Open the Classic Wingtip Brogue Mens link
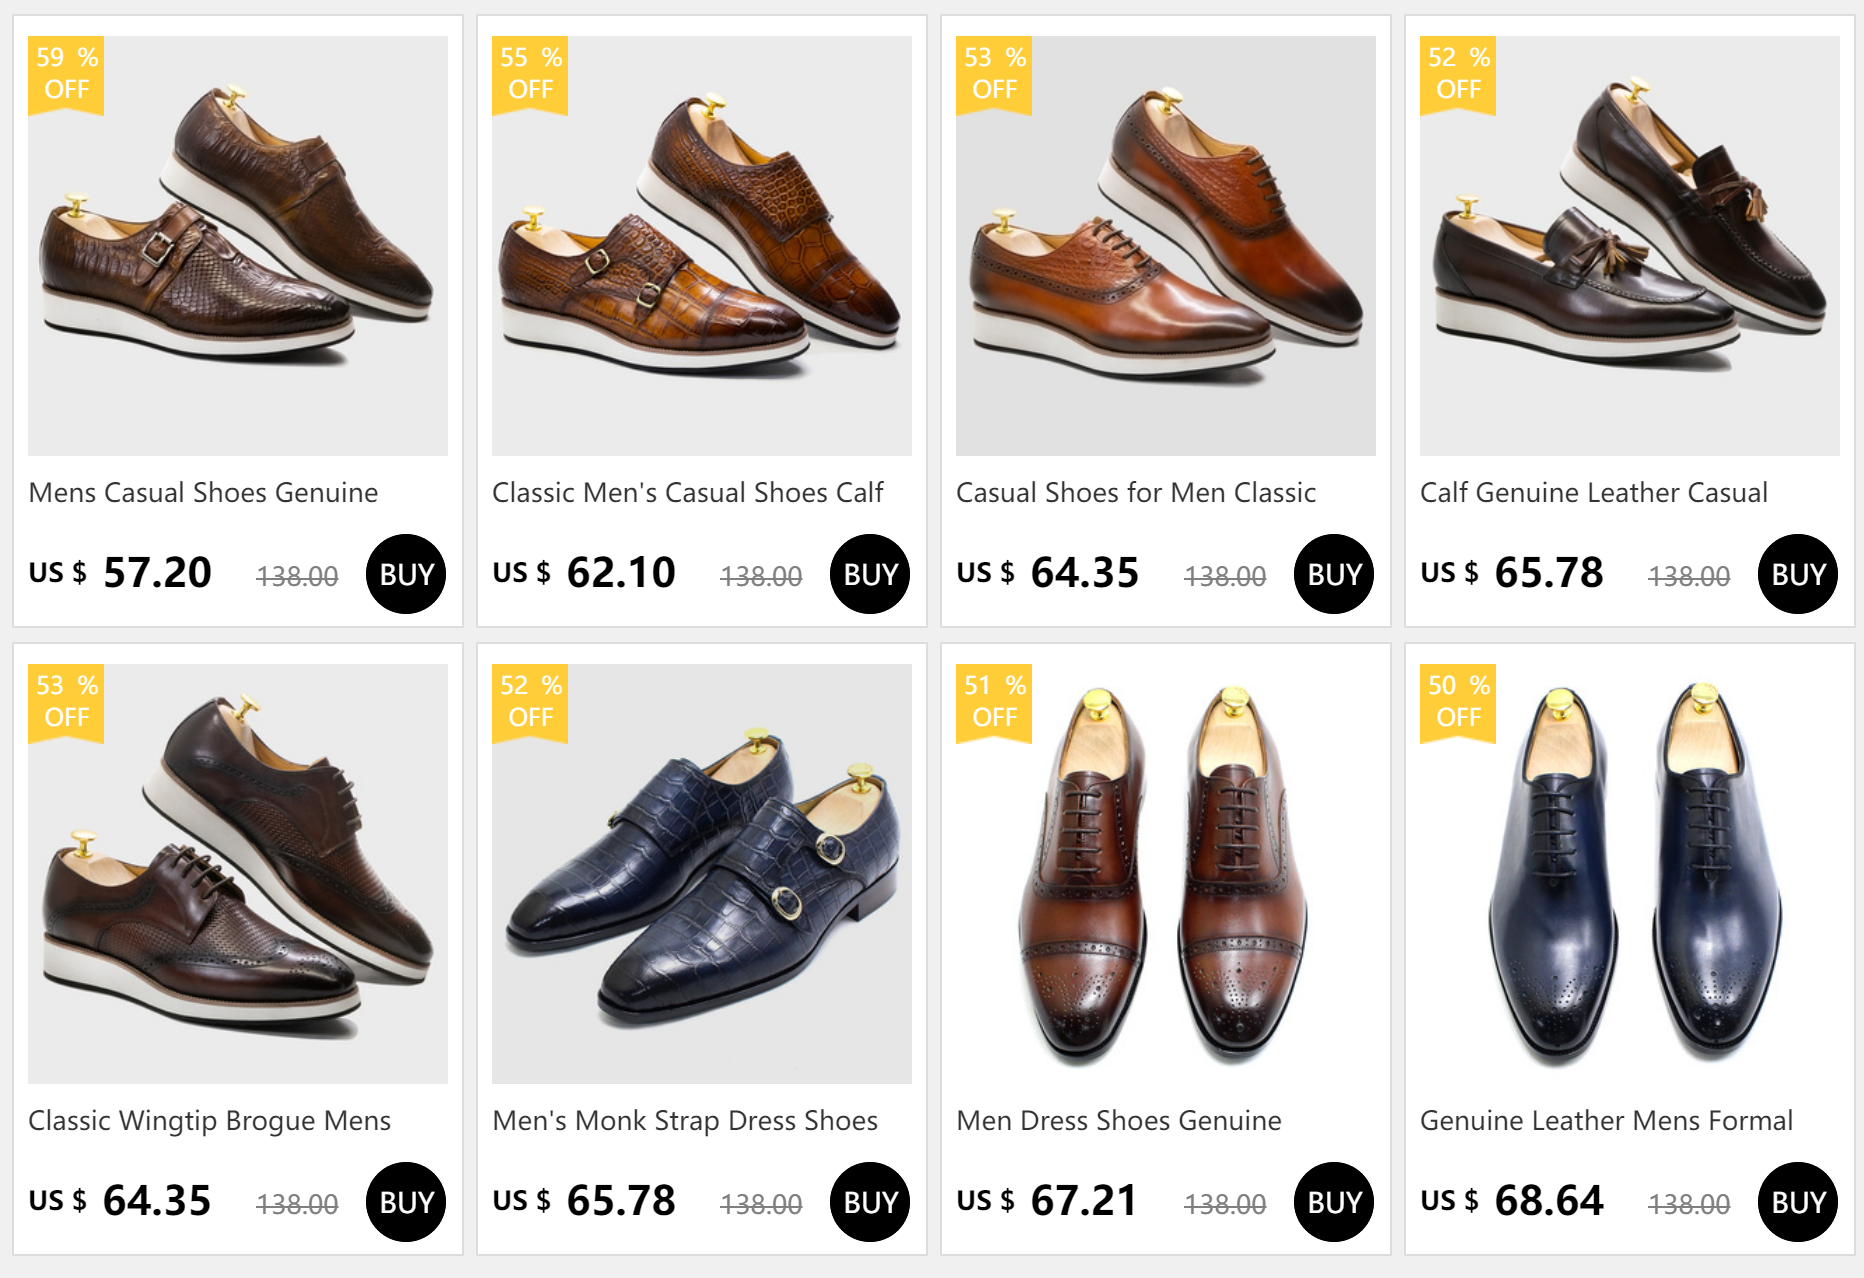This screenshot has width=1864, height=1278. click(x=209, y=1121)
